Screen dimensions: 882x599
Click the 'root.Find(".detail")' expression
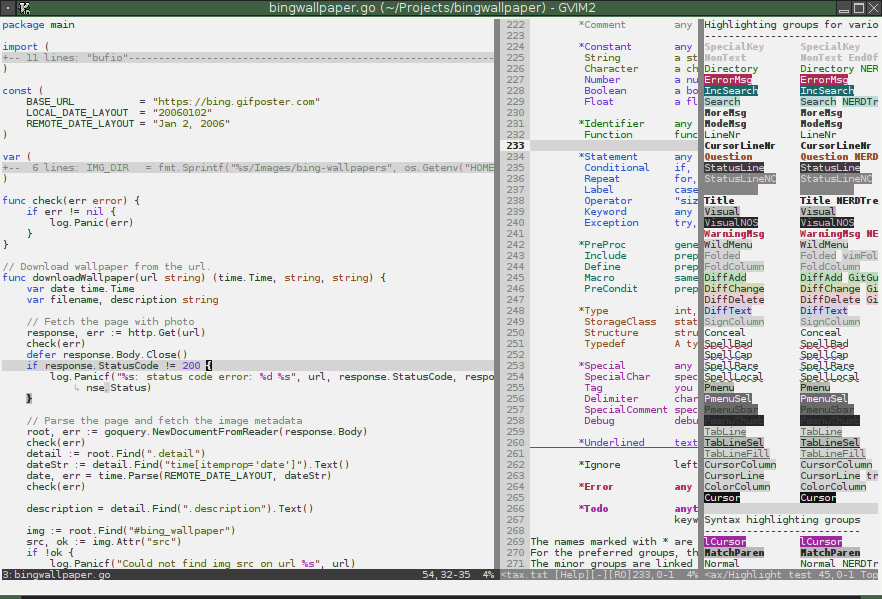(146, 454)
